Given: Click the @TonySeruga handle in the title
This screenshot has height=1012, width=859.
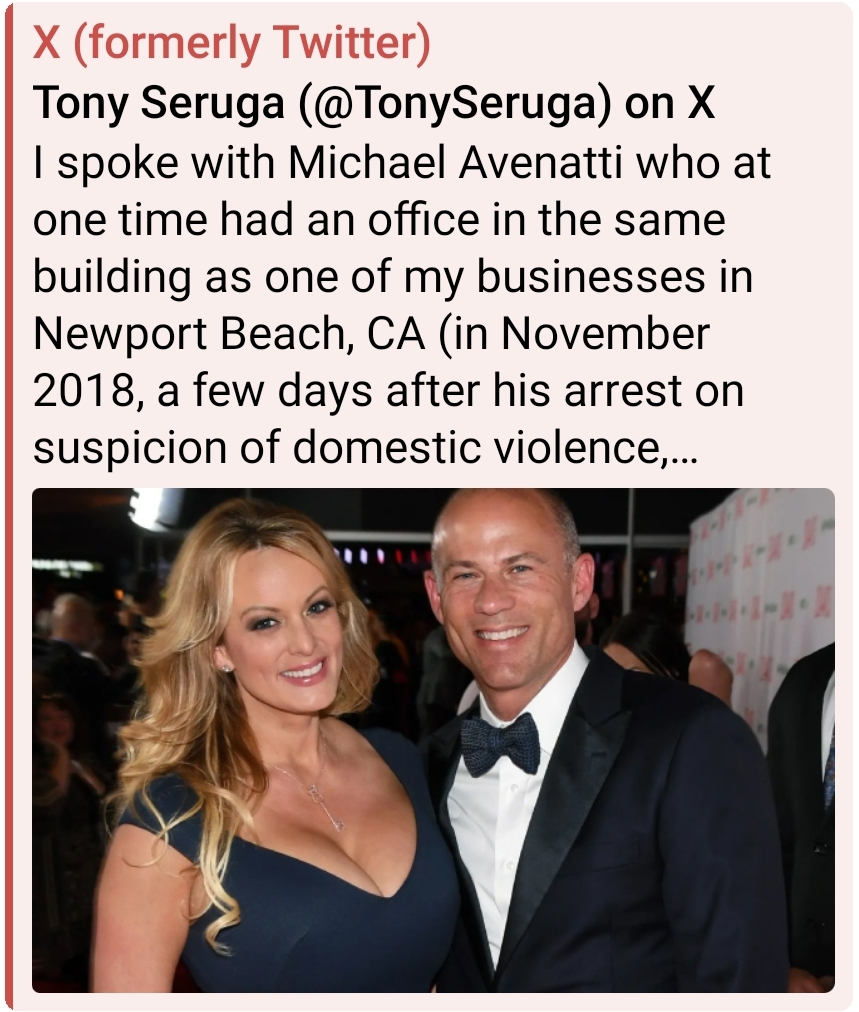Looking at the screenshot, I should [x=455, y=103].
